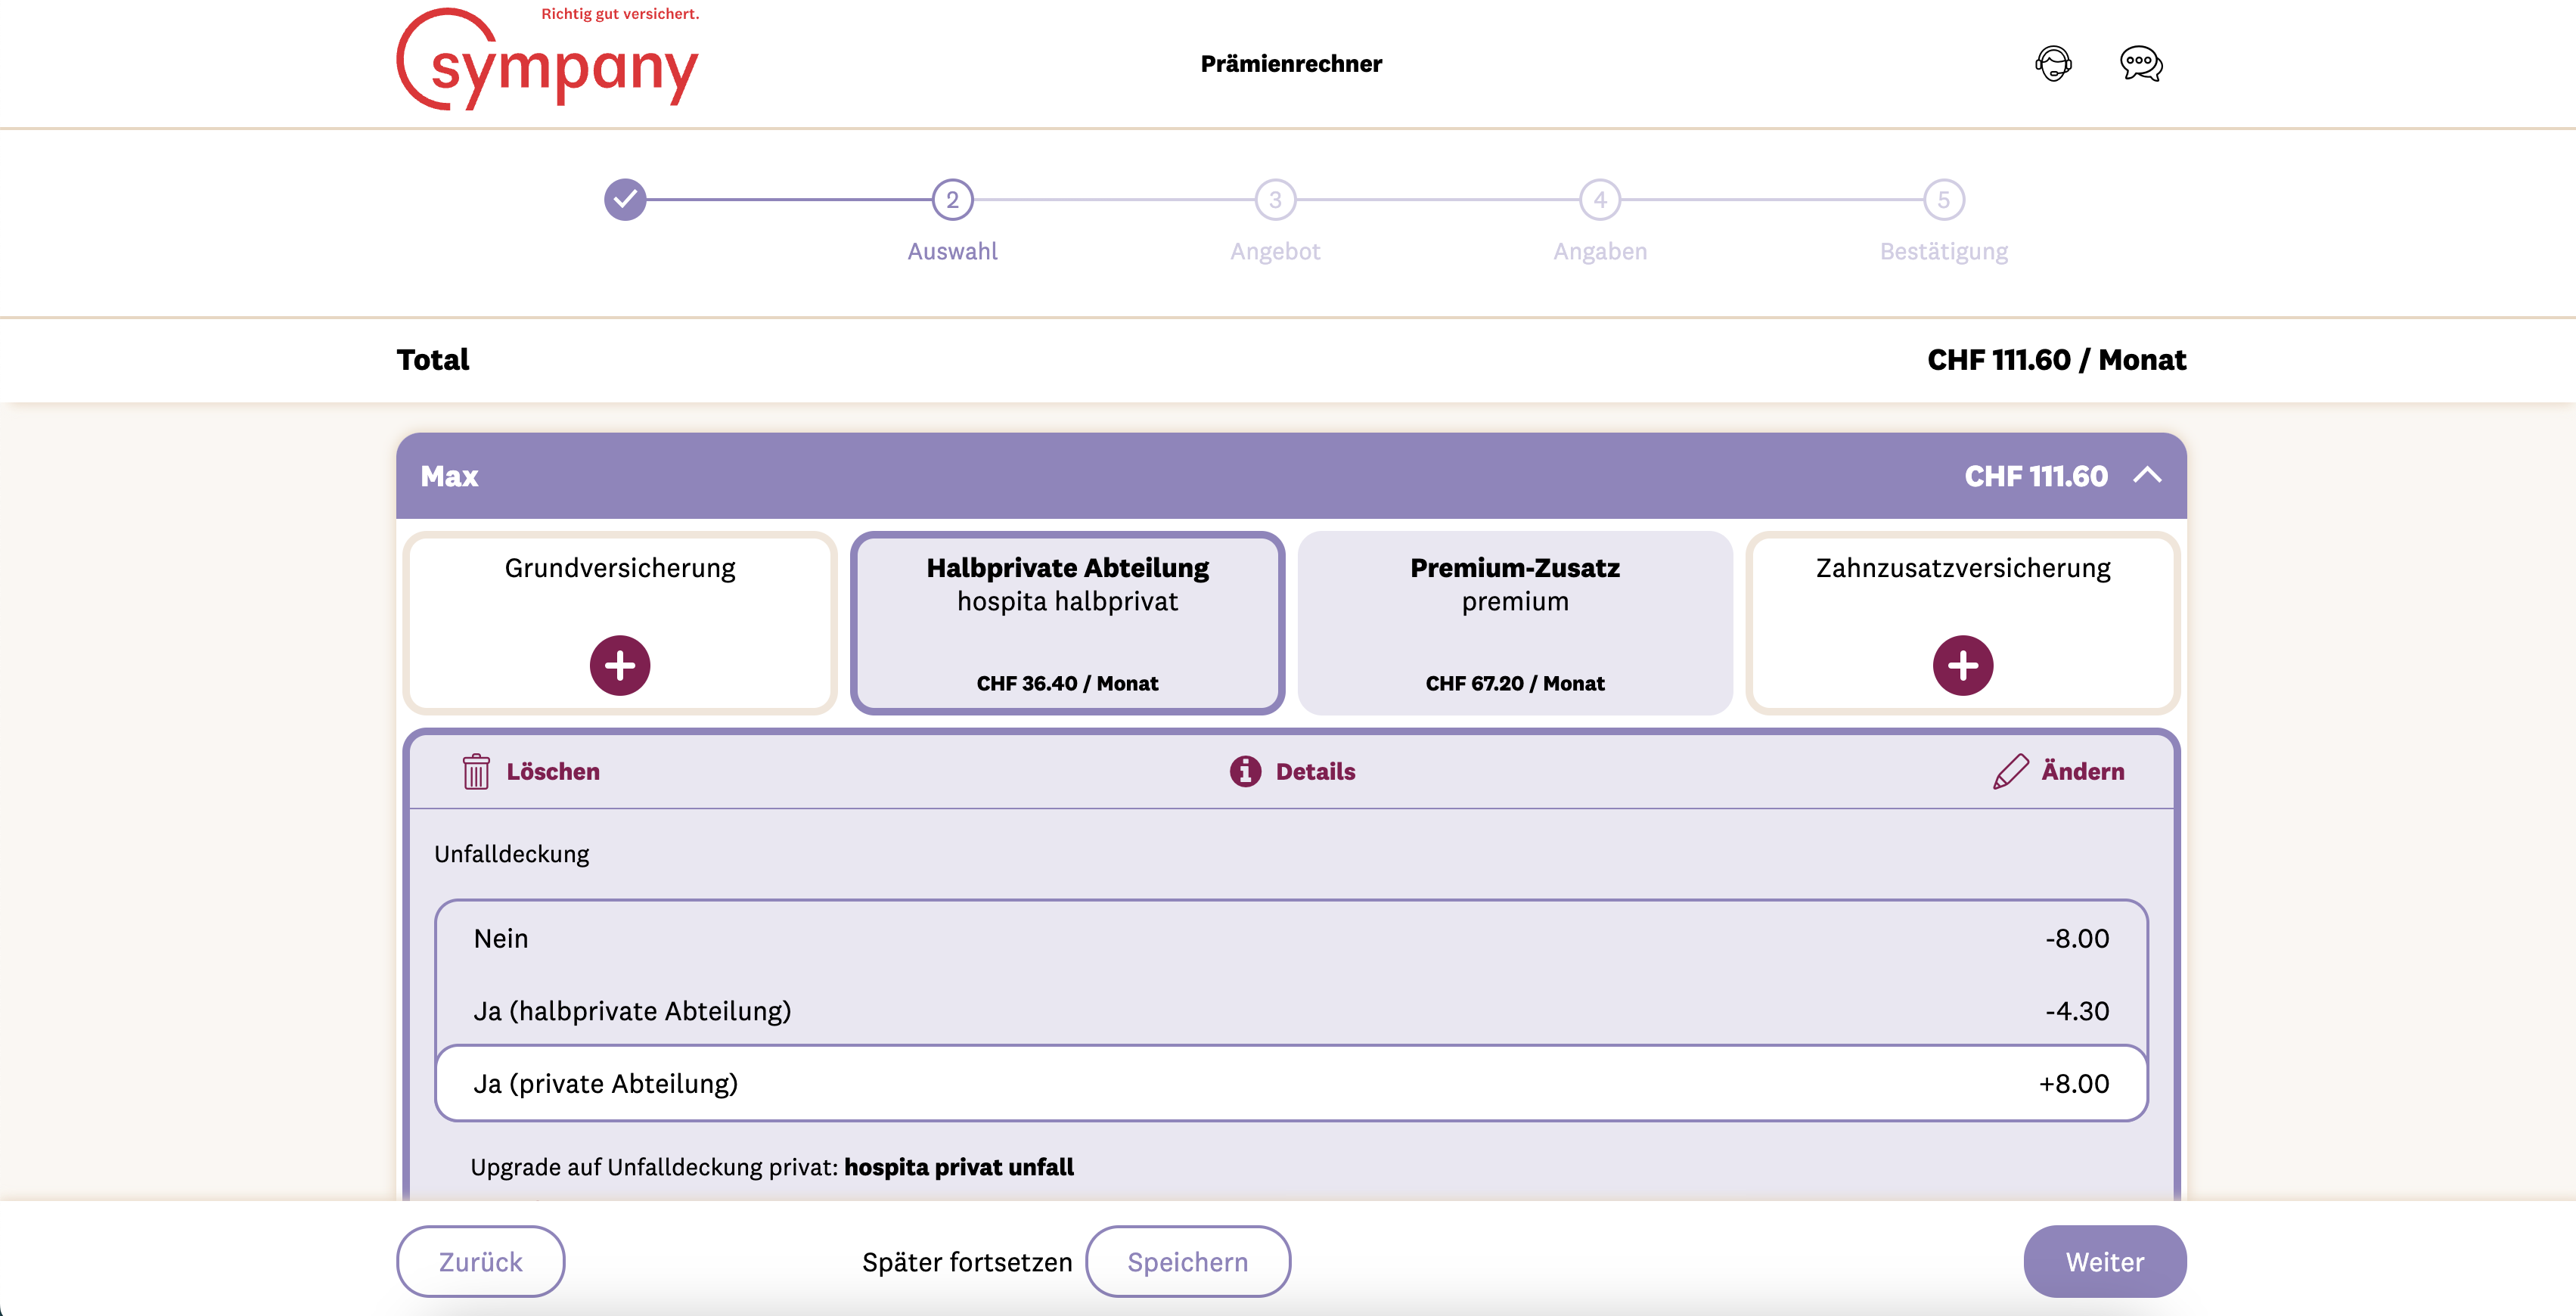Select the Halbprivate Abteilung tab
This screenshot has height=1316, width=2576.
(1067, 622)
